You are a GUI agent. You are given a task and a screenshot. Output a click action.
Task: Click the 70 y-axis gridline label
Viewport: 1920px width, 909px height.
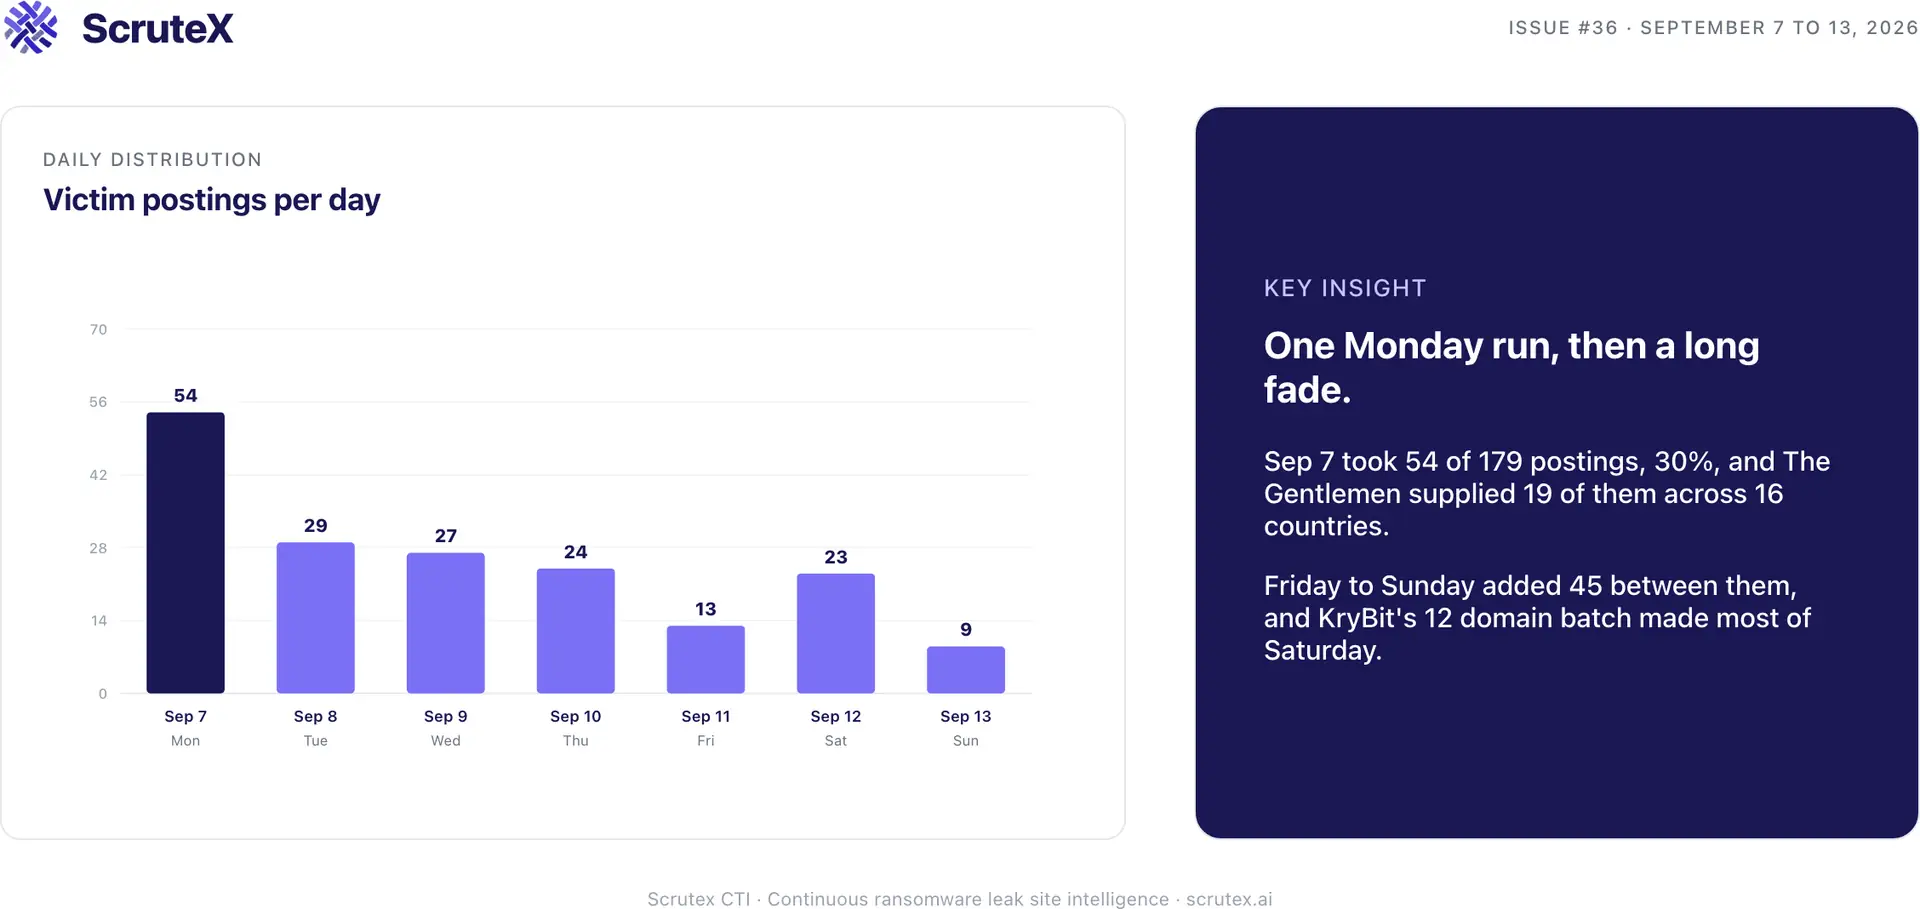(98, 329)
